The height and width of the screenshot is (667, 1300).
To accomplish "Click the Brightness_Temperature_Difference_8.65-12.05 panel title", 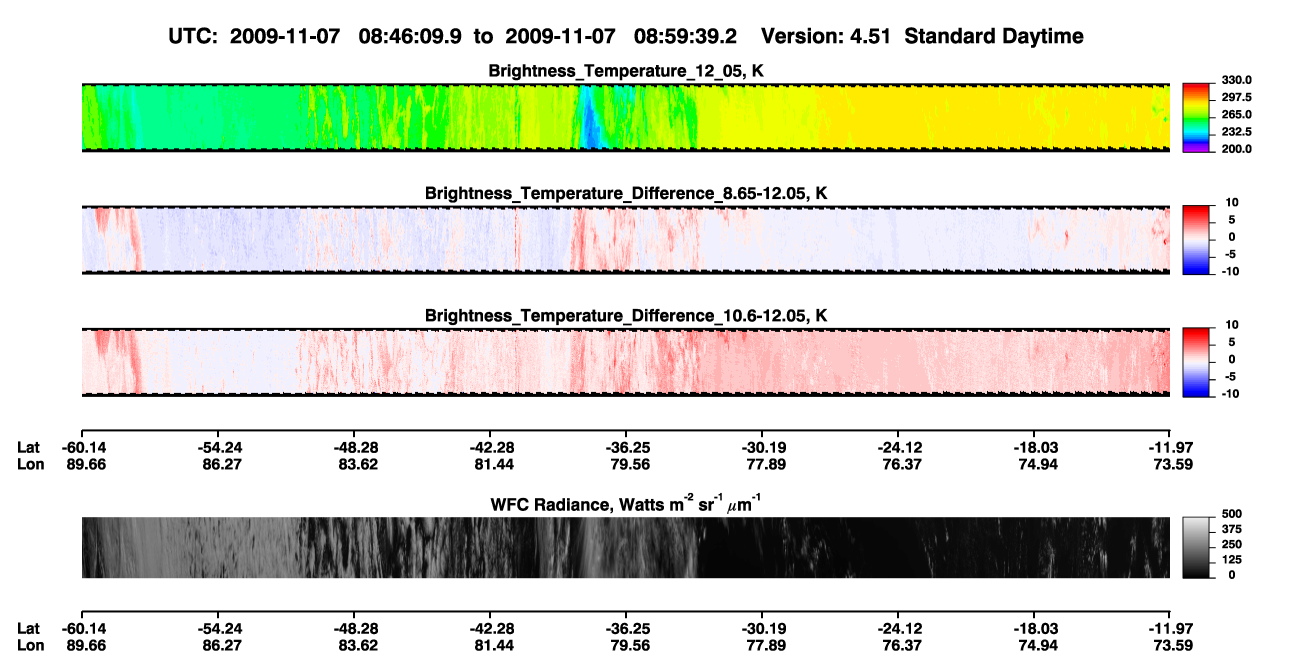I will click(x=626, y=193).
